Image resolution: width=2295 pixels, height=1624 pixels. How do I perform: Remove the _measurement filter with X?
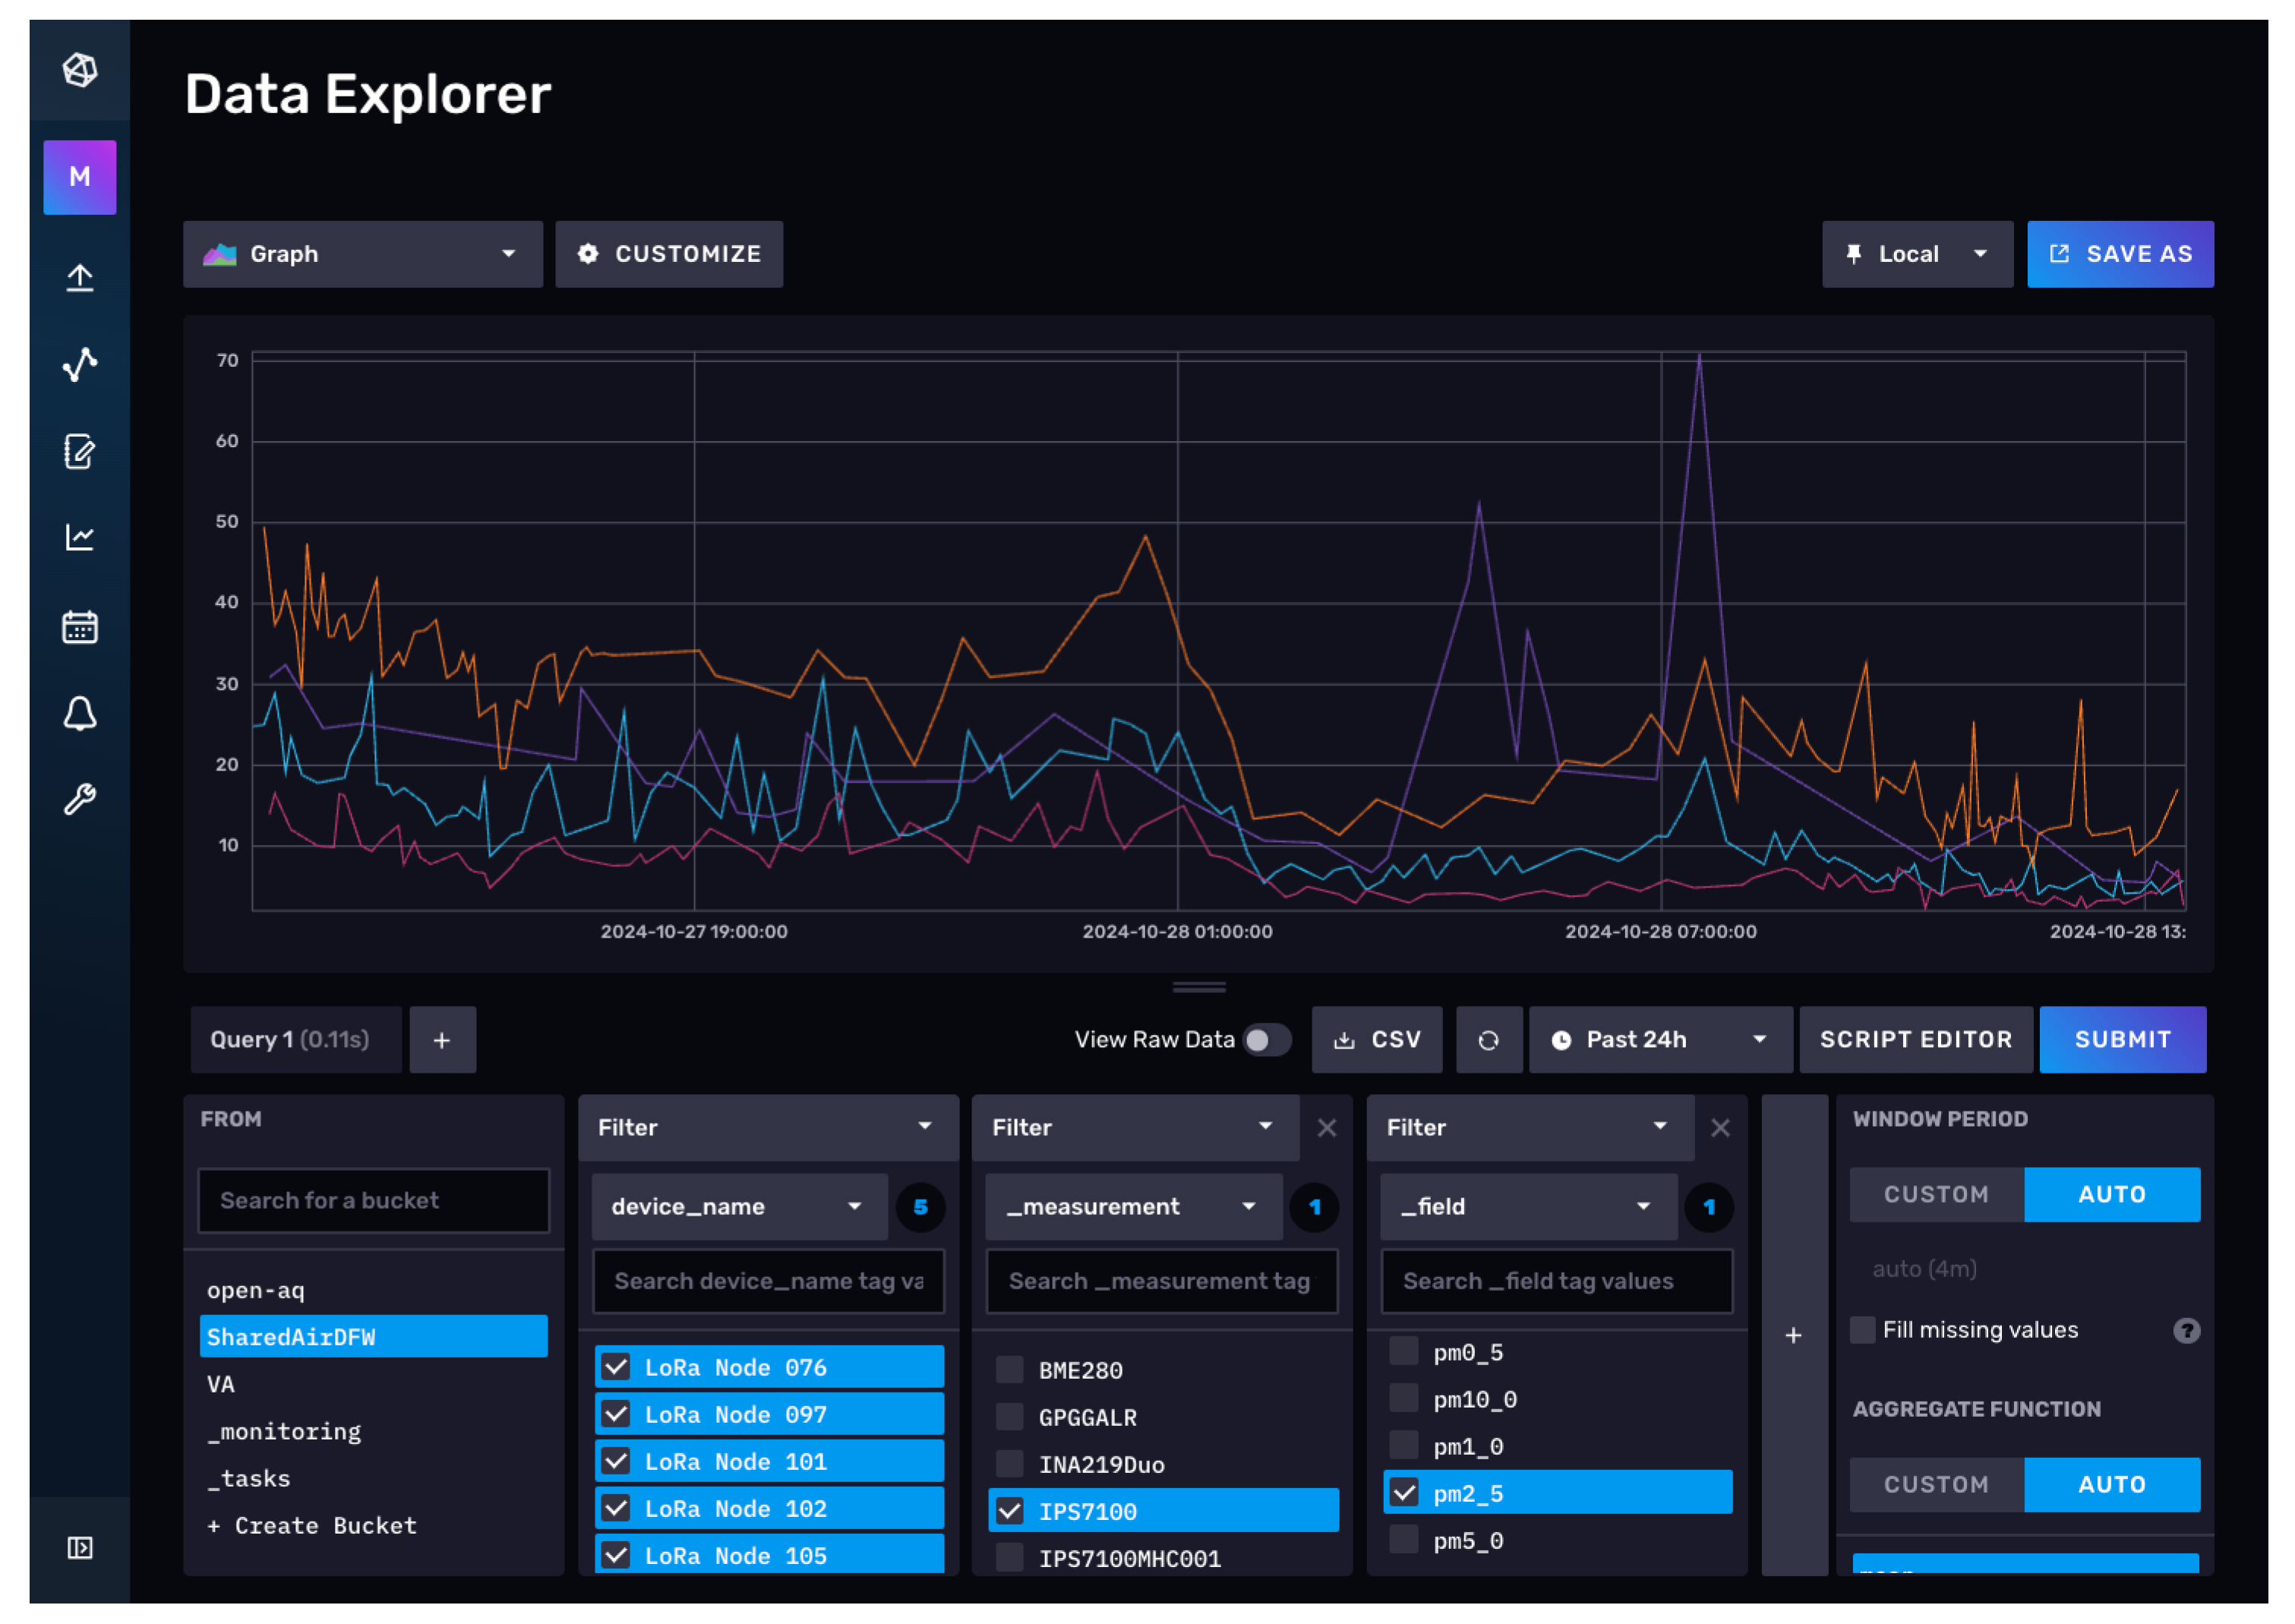[1326, 1128]
